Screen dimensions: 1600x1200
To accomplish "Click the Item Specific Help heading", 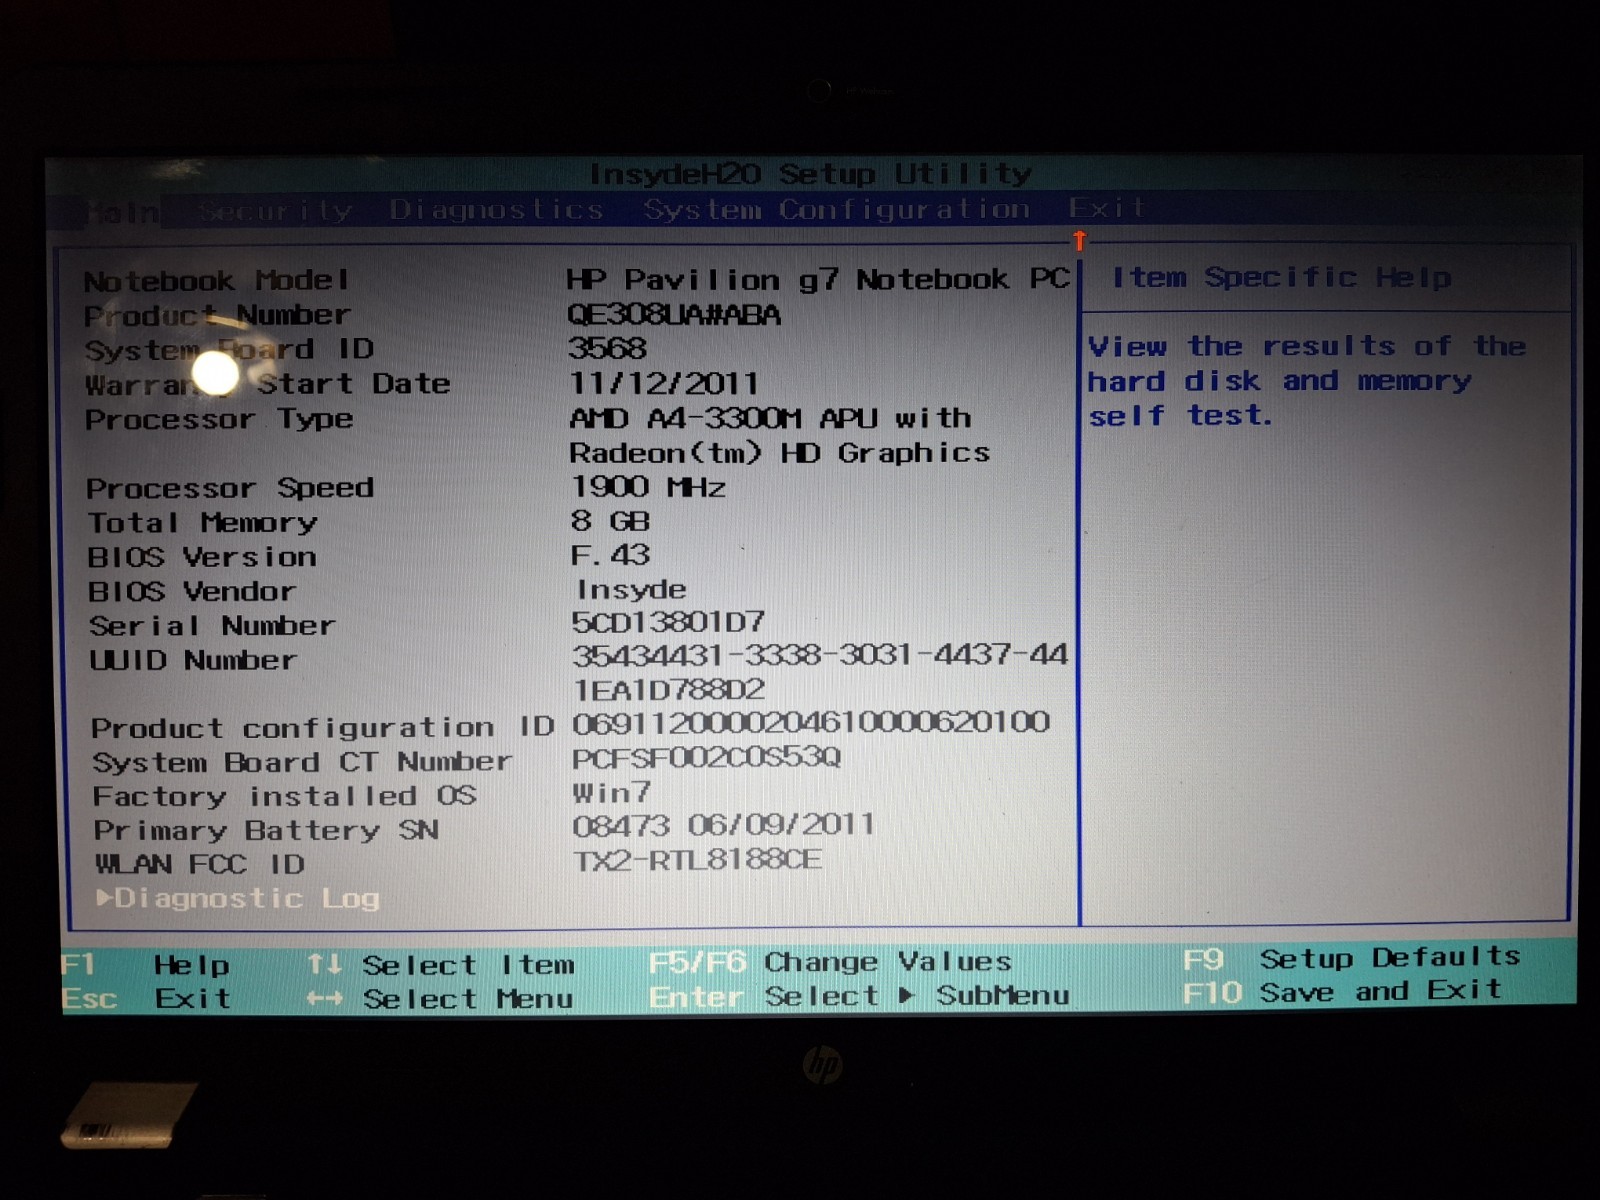I will point(1281,278).
